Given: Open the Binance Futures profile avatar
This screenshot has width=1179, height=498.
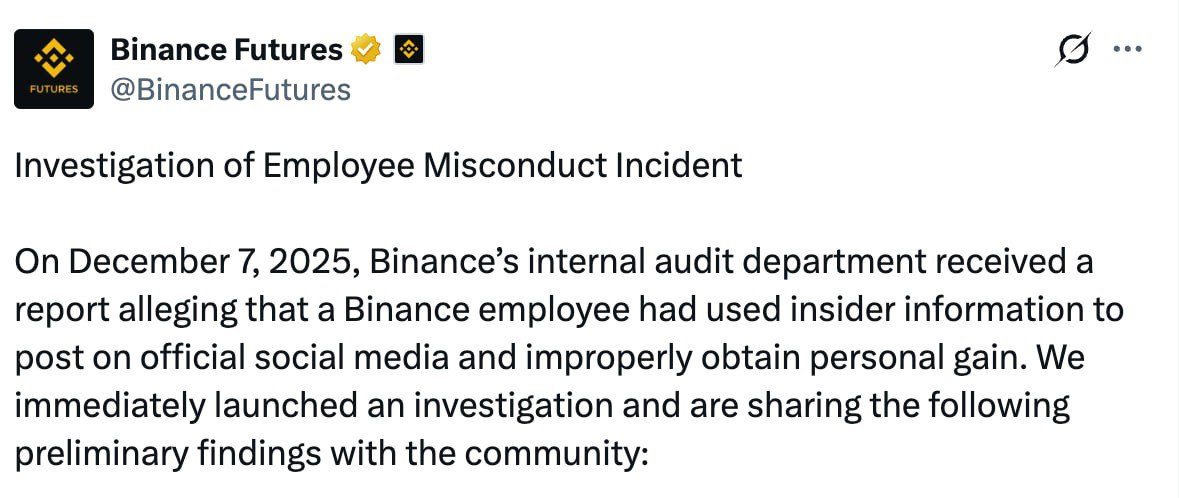Looking at the screenshot, I should point(54,69).
